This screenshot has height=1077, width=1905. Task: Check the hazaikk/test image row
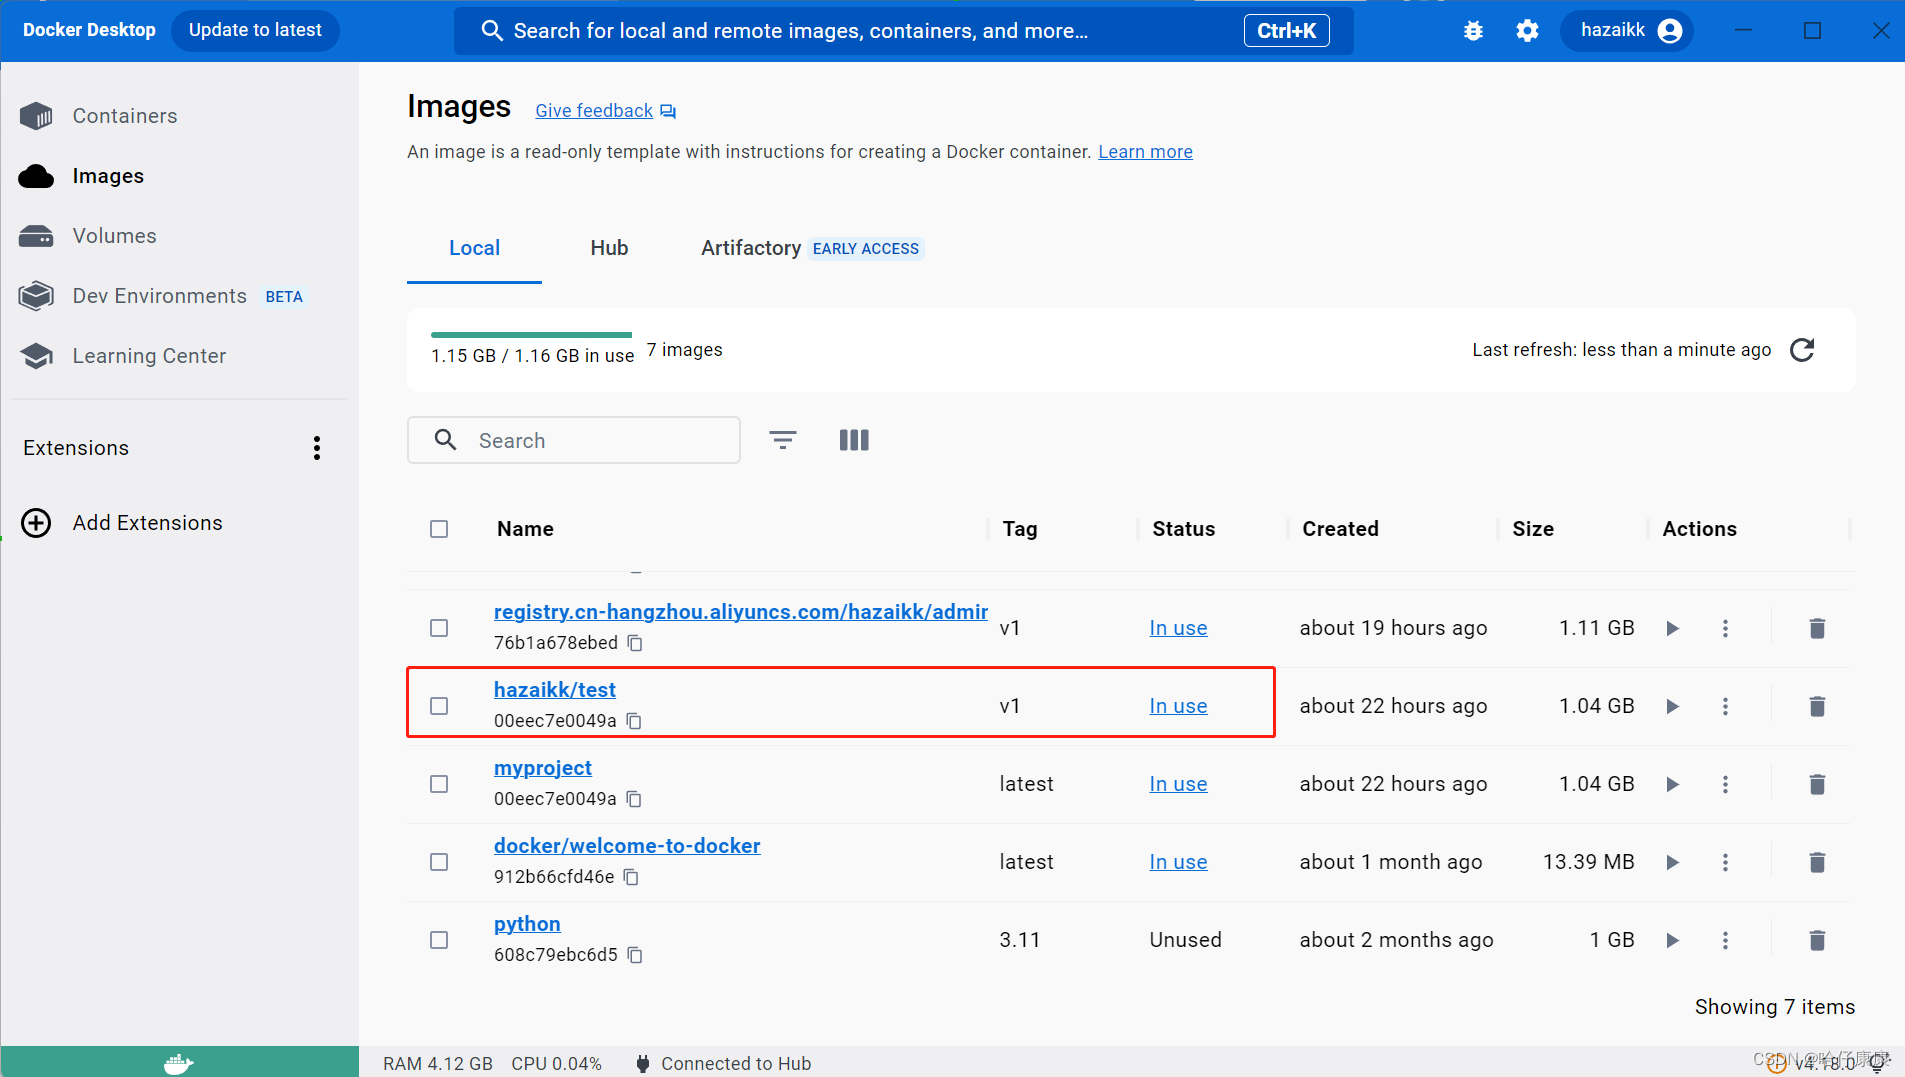(x=439, y=706)
